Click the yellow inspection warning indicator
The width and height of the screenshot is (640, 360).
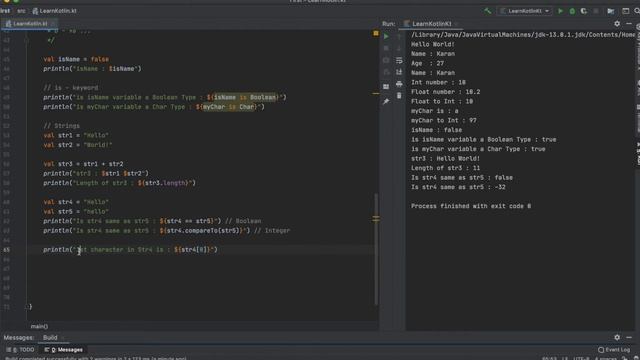tap(376, 33)
